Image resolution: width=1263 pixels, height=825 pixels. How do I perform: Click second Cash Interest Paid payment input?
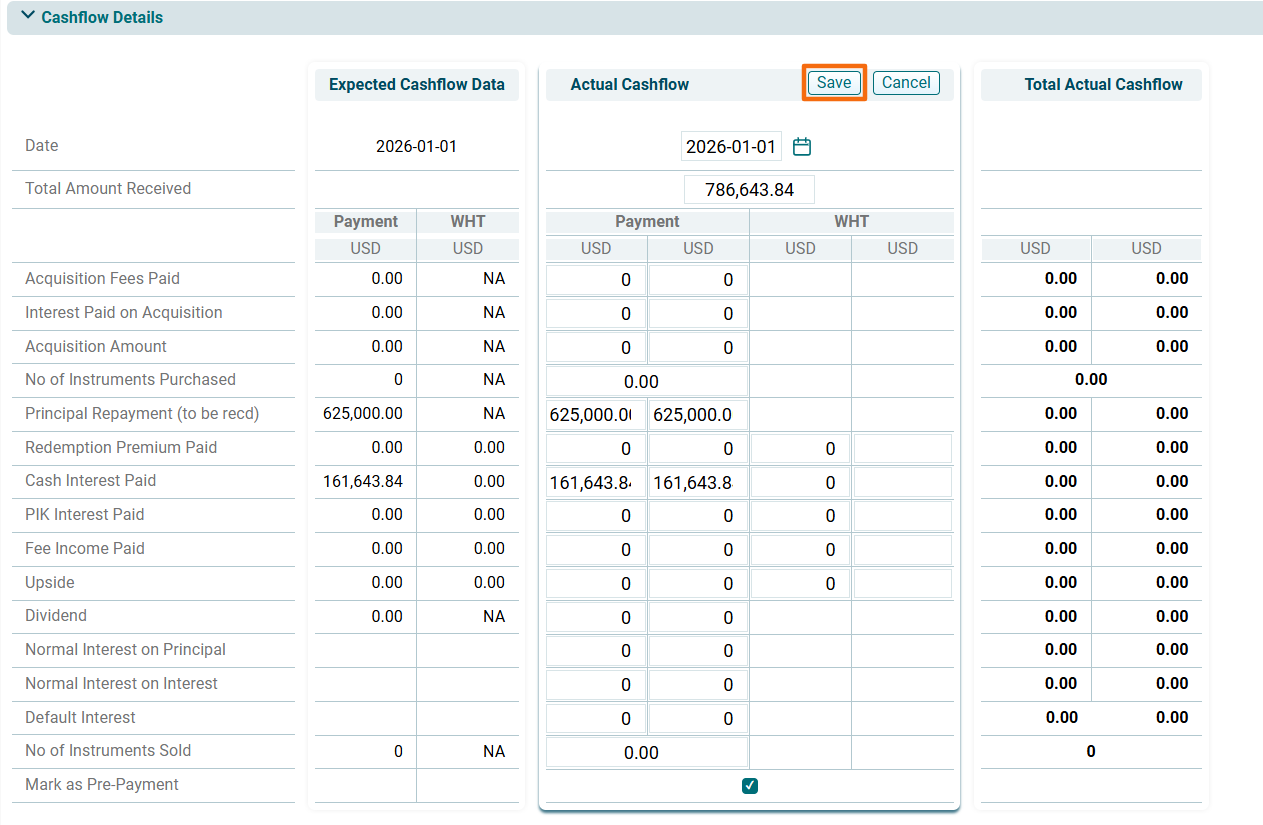pos(698,483)
